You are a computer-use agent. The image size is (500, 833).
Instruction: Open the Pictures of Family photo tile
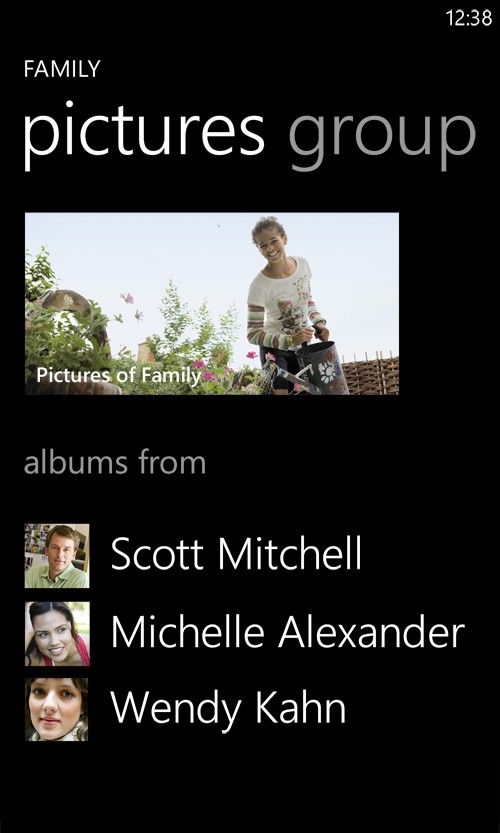211,303
